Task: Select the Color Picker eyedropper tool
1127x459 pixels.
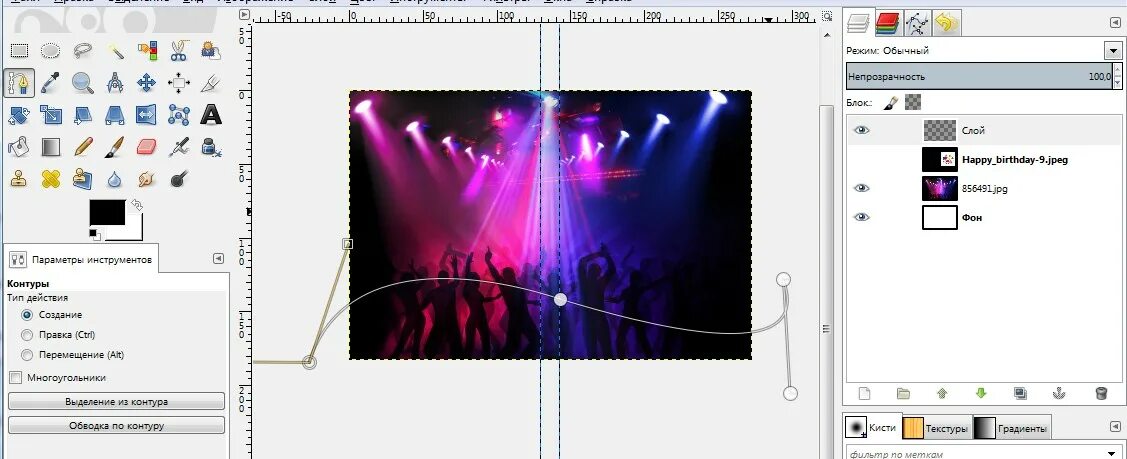Action: 50,83
